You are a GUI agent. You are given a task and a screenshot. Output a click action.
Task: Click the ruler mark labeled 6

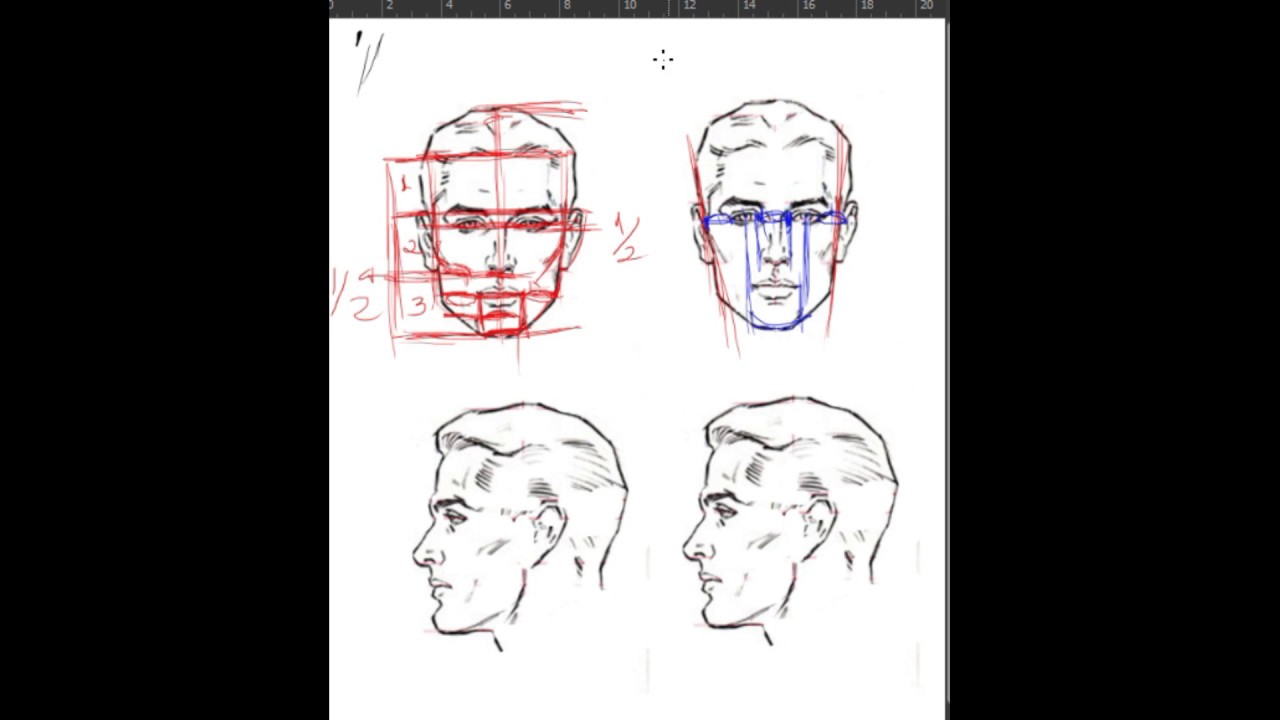point(507,6)
